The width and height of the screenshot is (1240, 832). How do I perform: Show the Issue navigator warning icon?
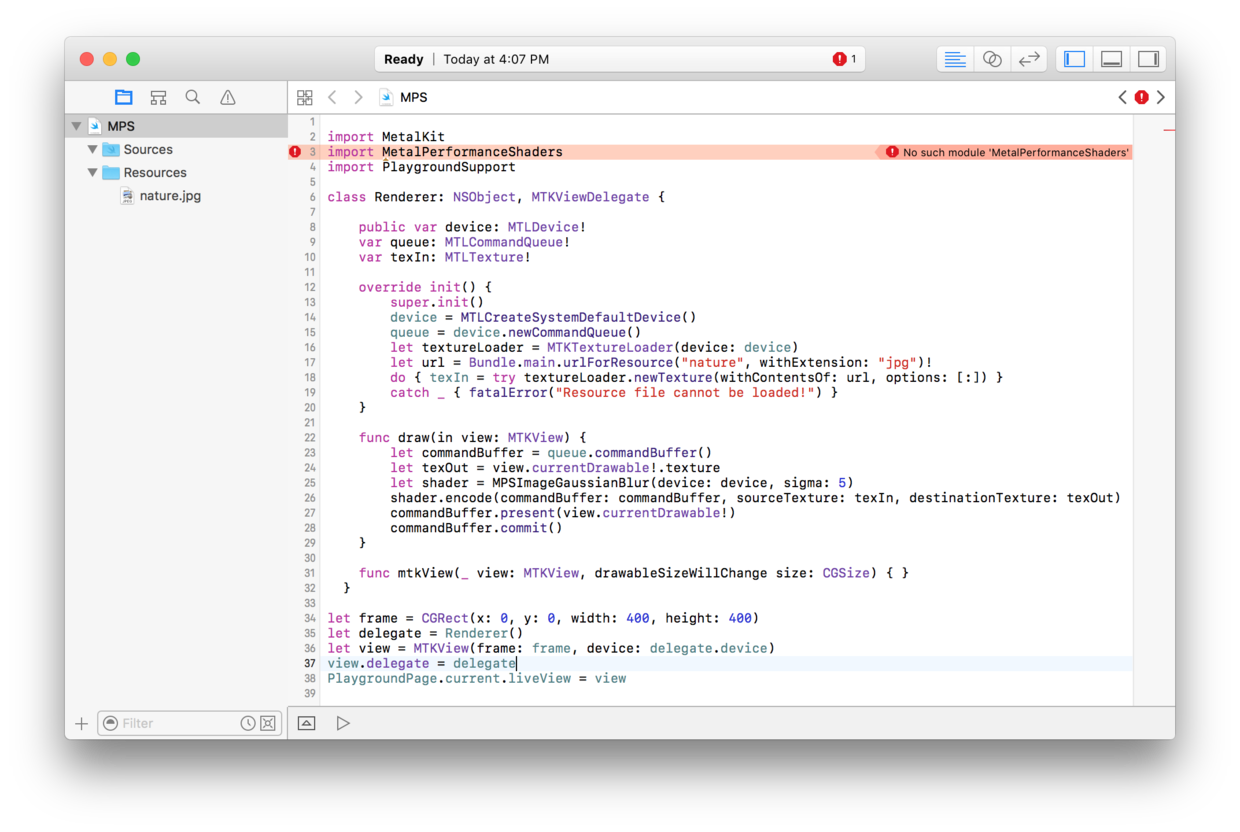click(228, 97)
